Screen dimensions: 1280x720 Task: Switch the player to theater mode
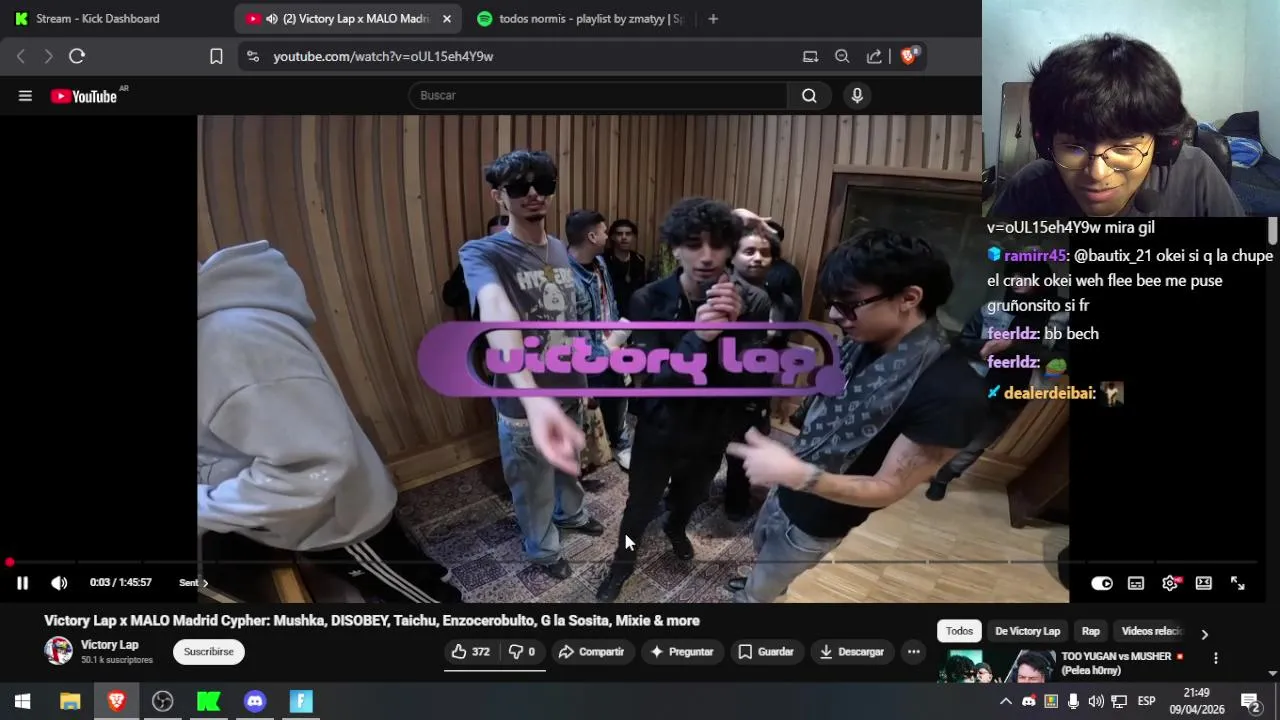(1204, 583)
